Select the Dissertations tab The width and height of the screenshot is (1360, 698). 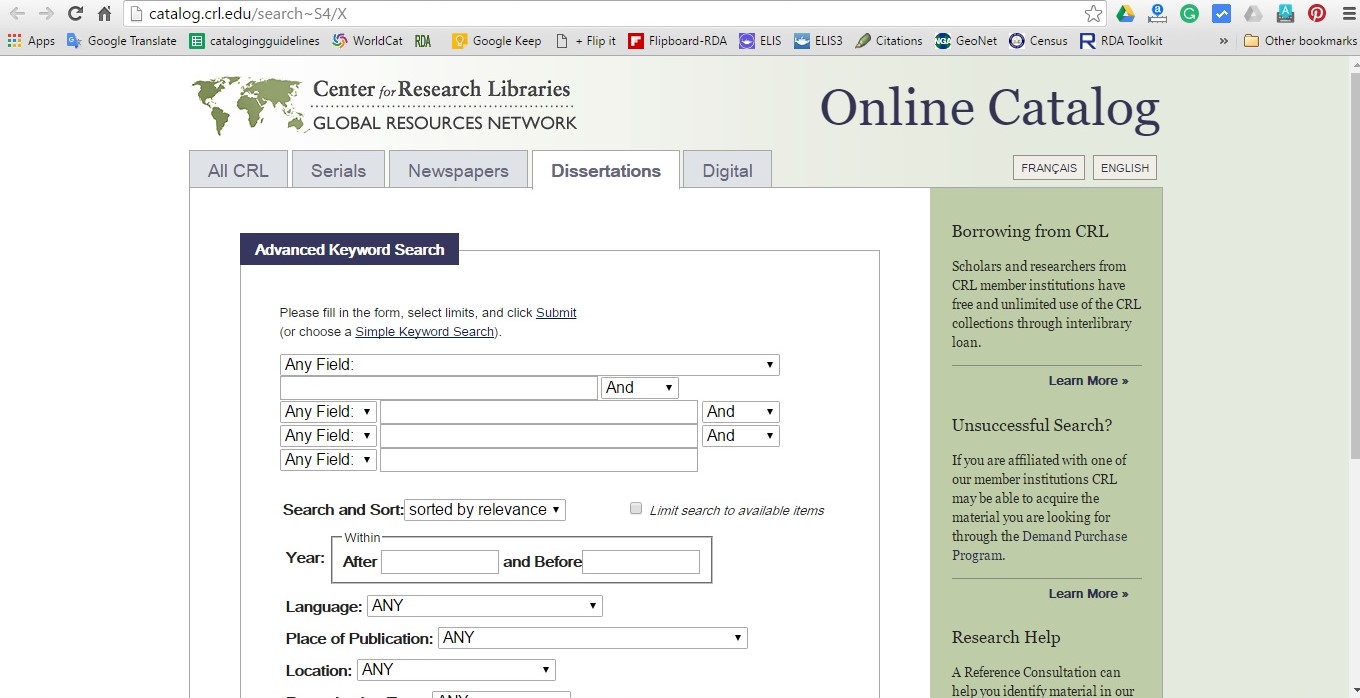[606, 170]
